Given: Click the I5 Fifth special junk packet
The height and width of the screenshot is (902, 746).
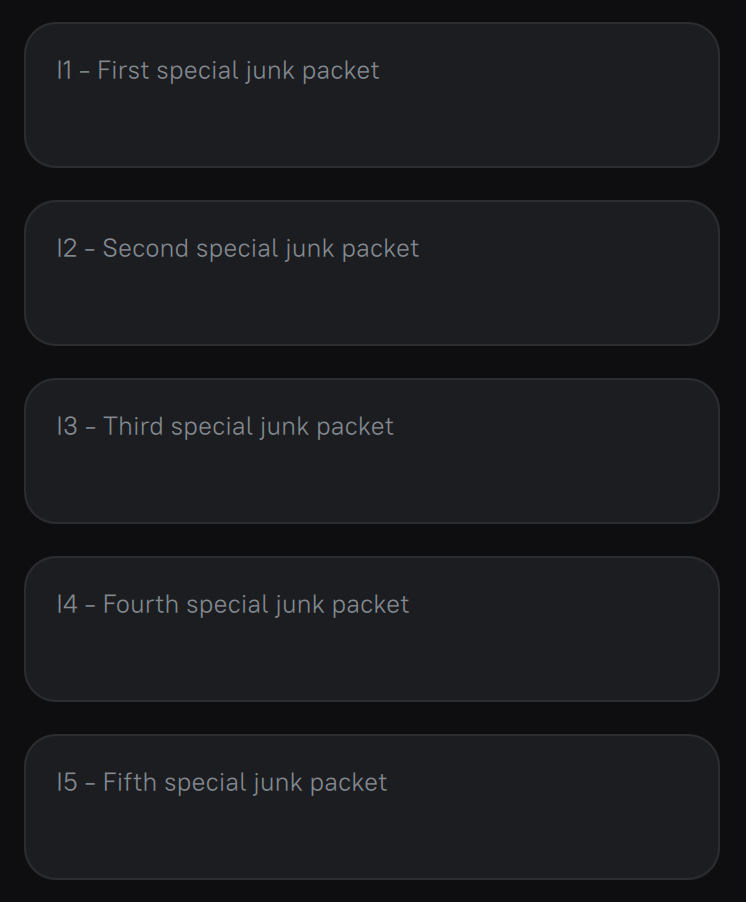Looking at the screenshot, I should 372,806.
